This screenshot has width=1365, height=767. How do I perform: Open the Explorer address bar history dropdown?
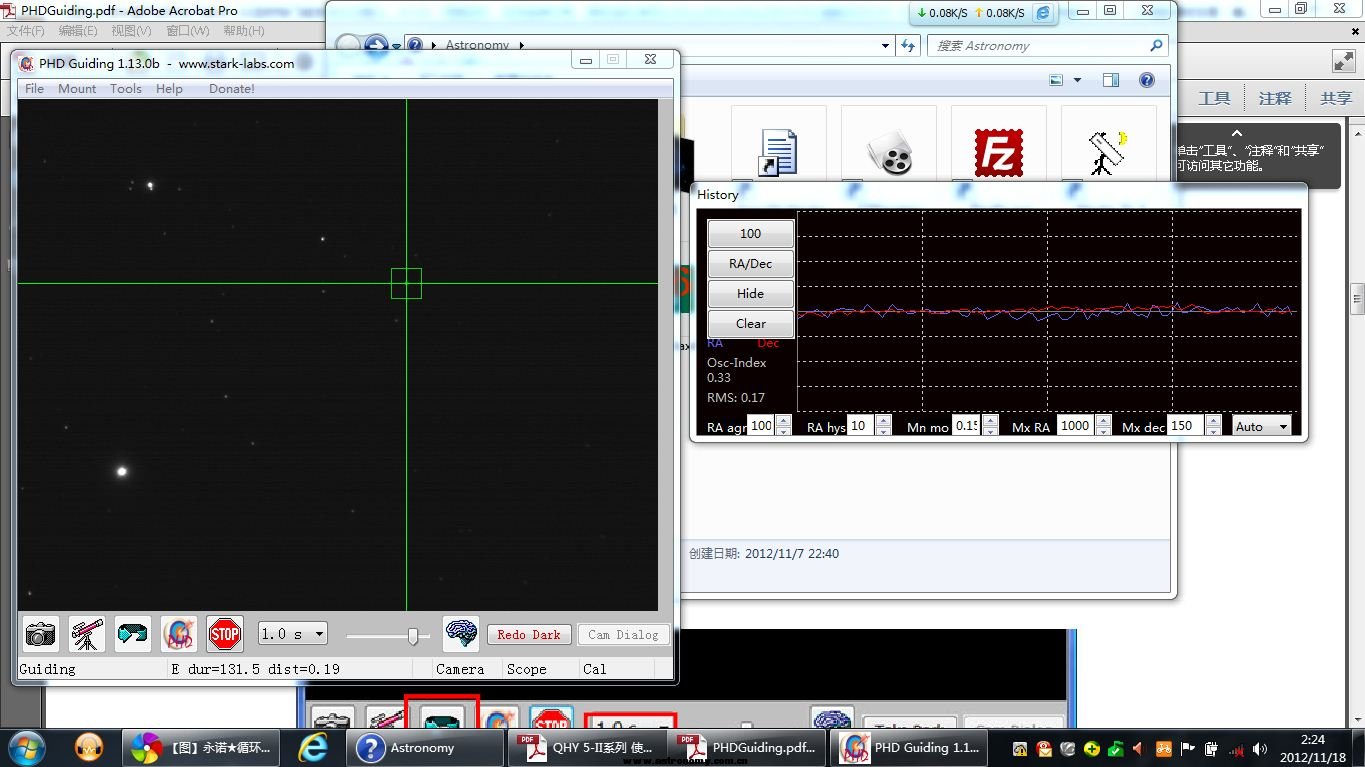pyautogui.click(x=885, y=46)
